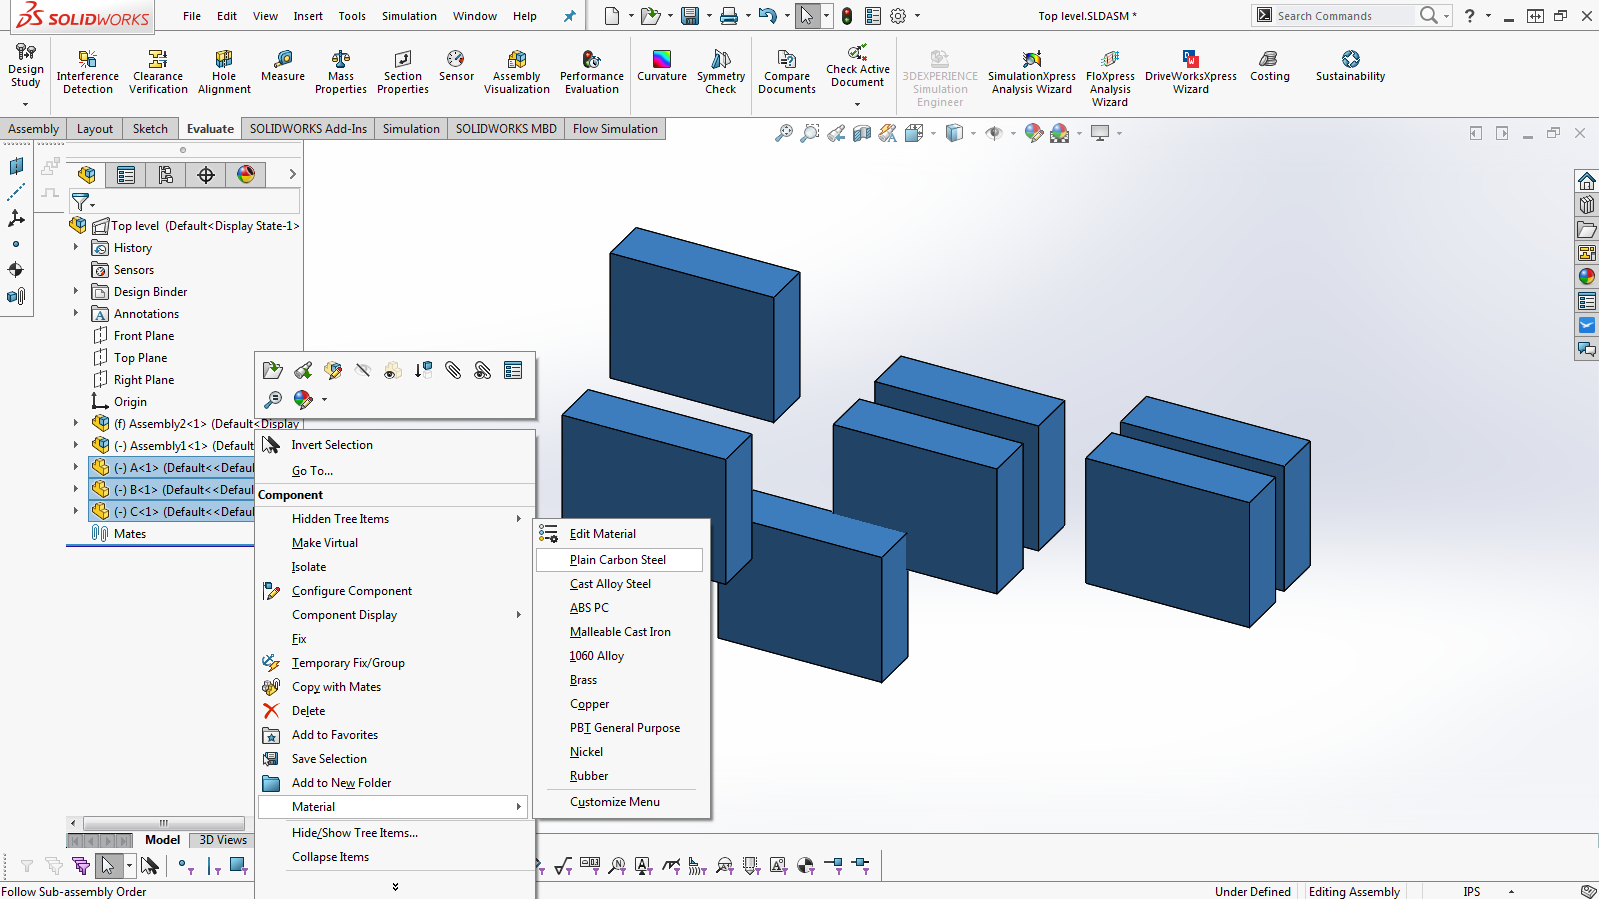This screenshot has width=1599, height=899.
Task: Open the Flow Simulation tab
Action: point(615,129)
